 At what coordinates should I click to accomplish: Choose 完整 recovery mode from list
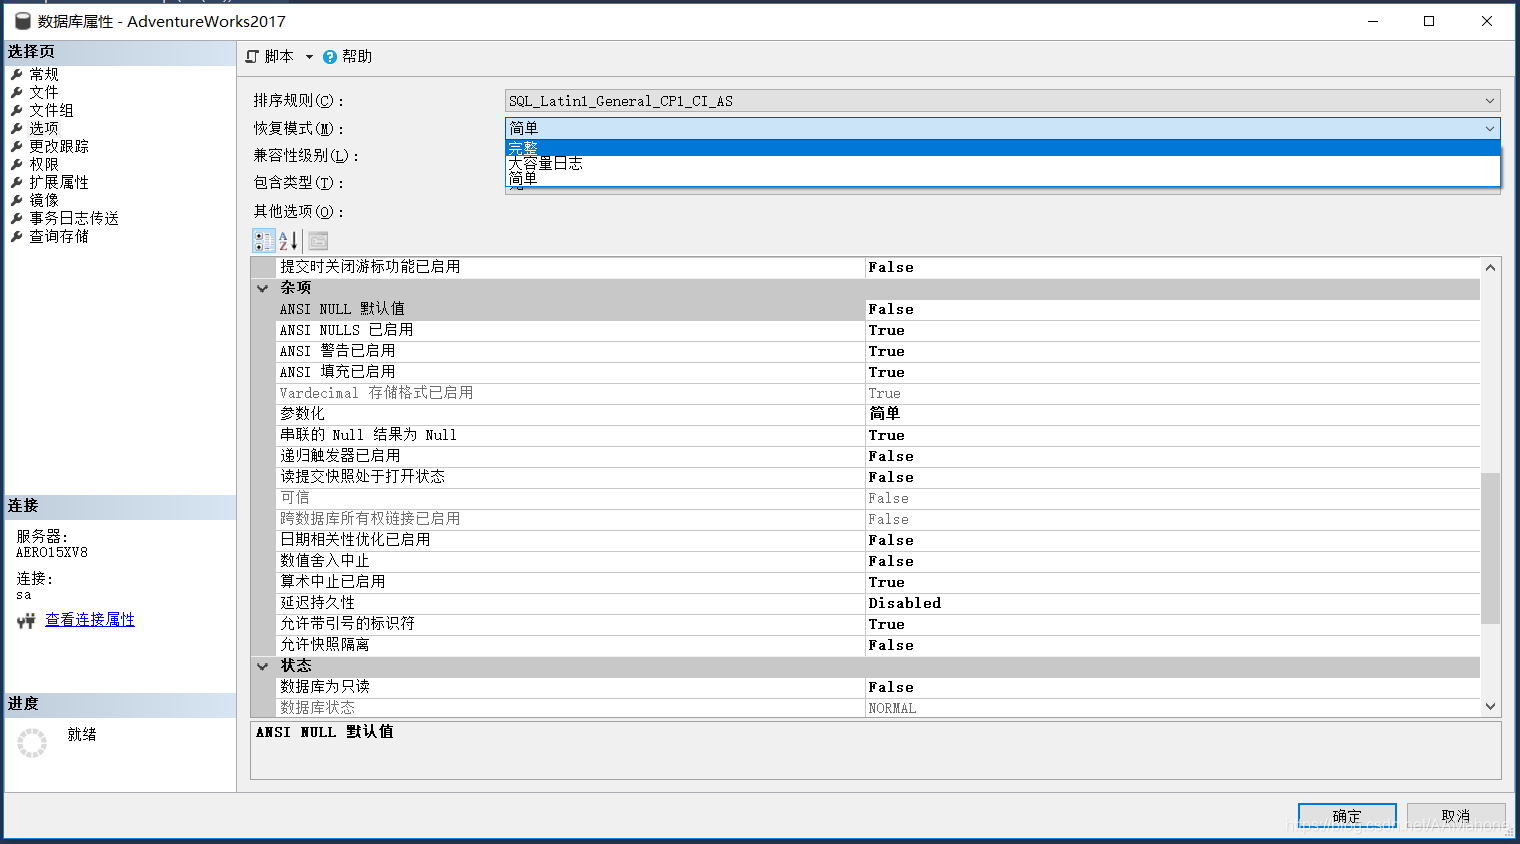click(1002, 148)
